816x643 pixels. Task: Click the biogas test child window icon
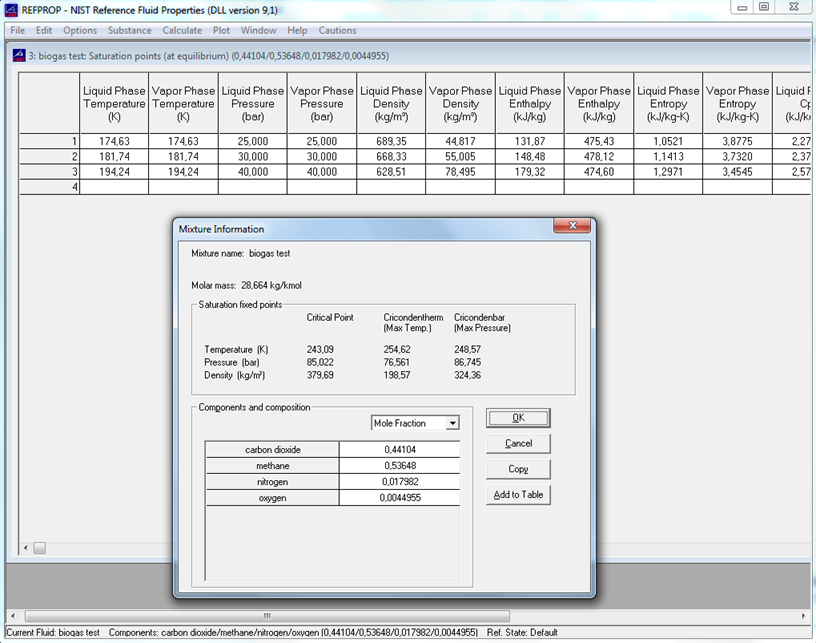(x=19, y=55)
